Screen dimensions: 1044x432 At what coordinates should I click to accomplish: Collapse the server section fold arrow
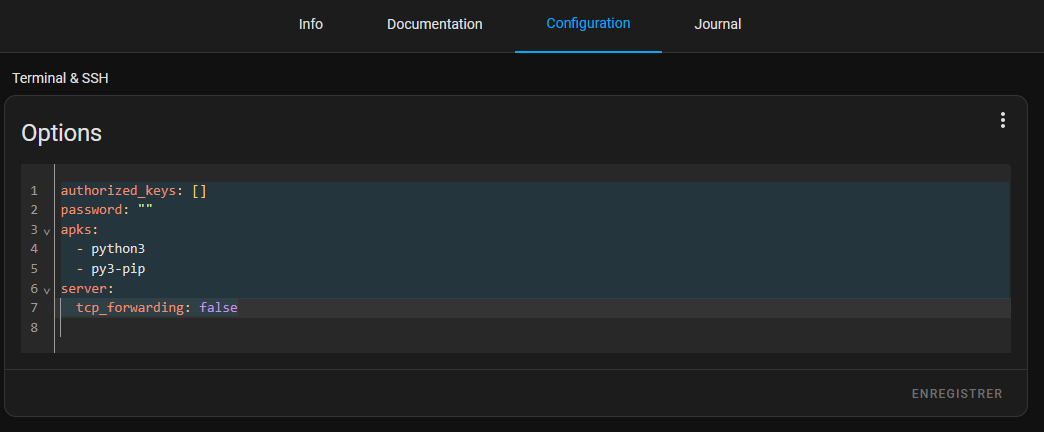[x=46, y=290]
